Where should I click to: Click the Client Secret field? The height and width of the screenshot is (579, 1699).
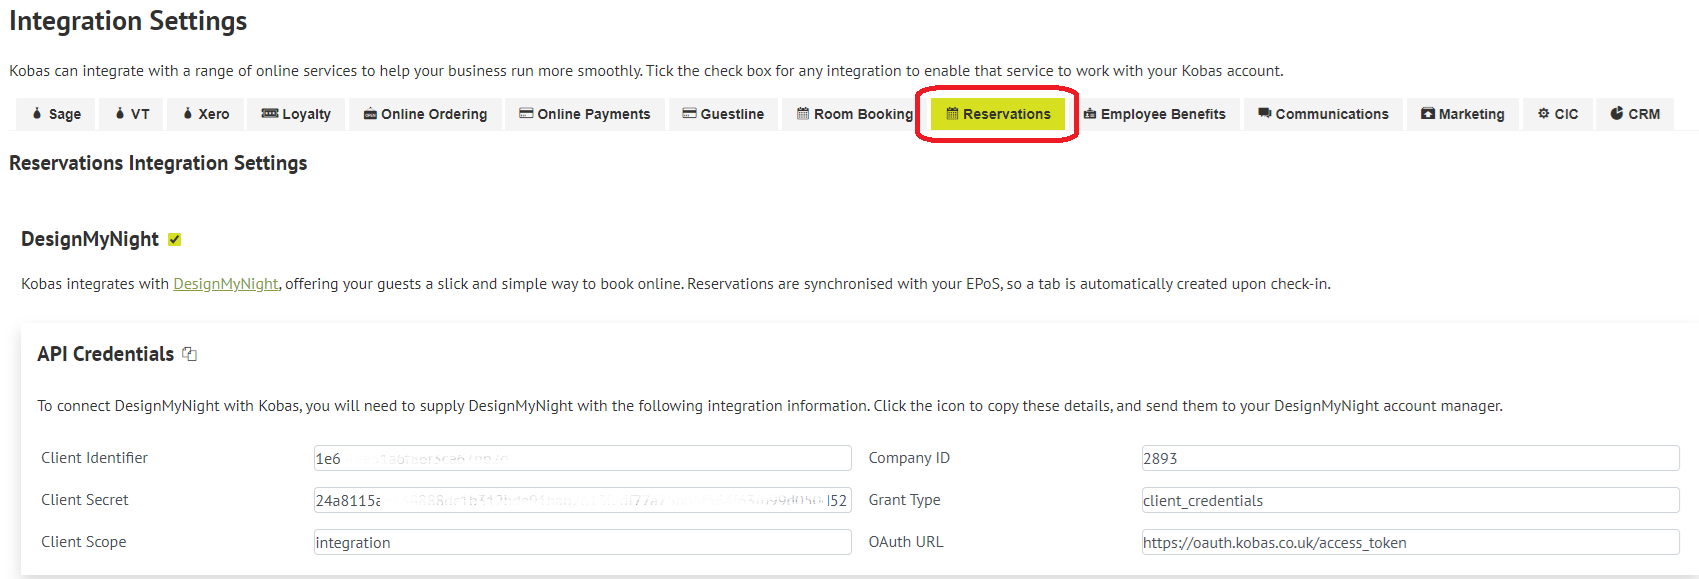point(582,500)
